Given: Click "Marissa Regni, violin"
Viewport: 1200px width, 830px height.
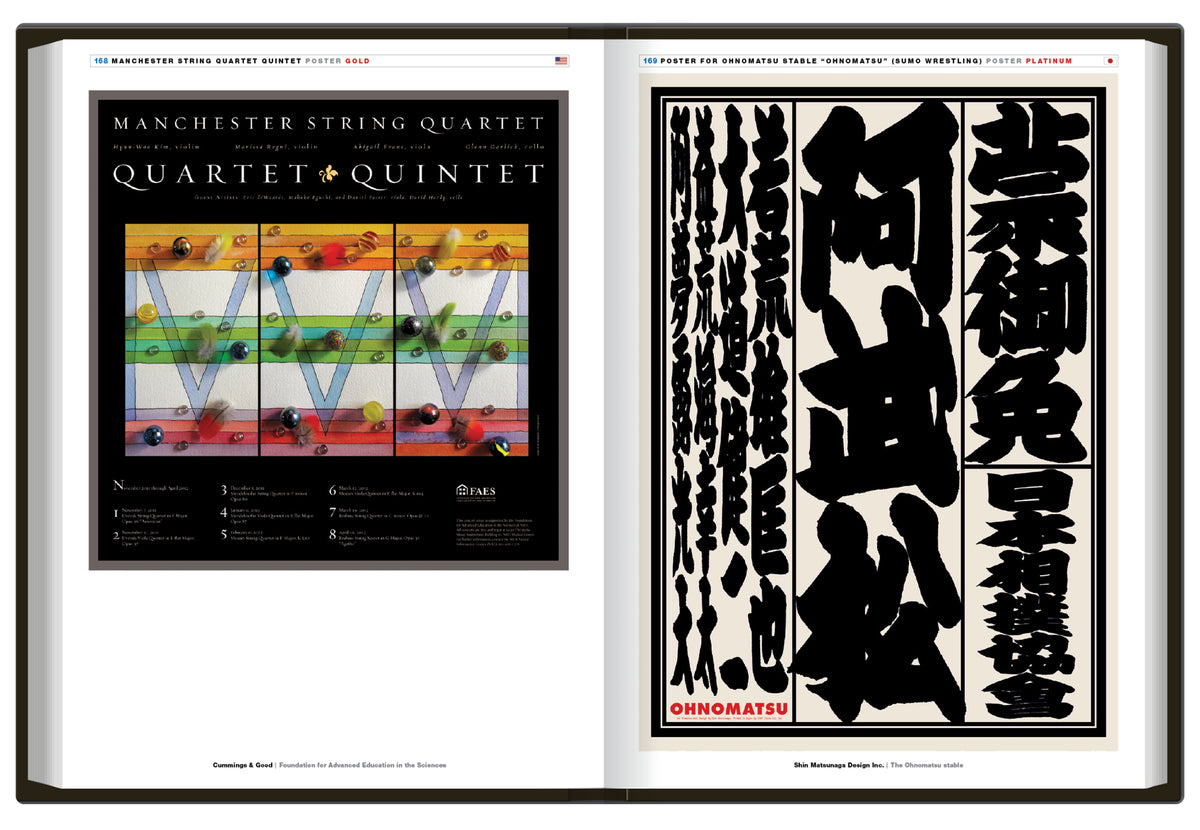Looking at the screenshot, I should 275,147.
